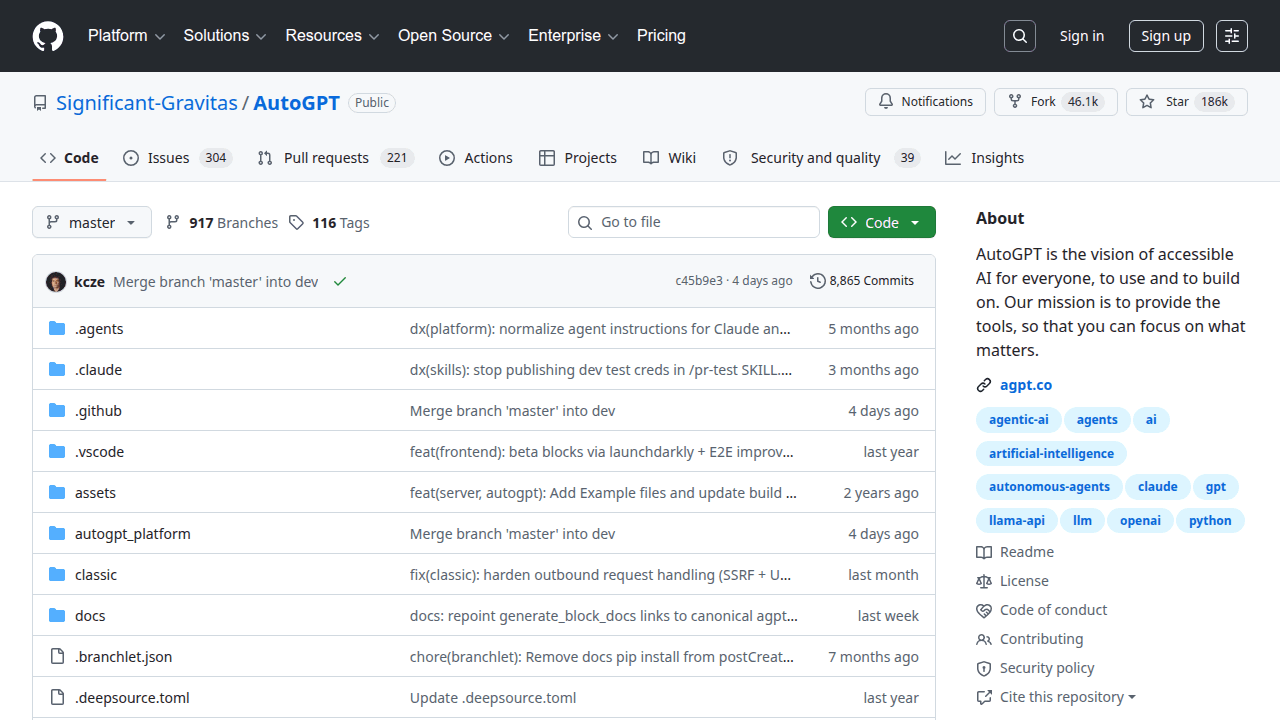
Task: Click the link icon beside agpt.co
Action: (984, 385)
